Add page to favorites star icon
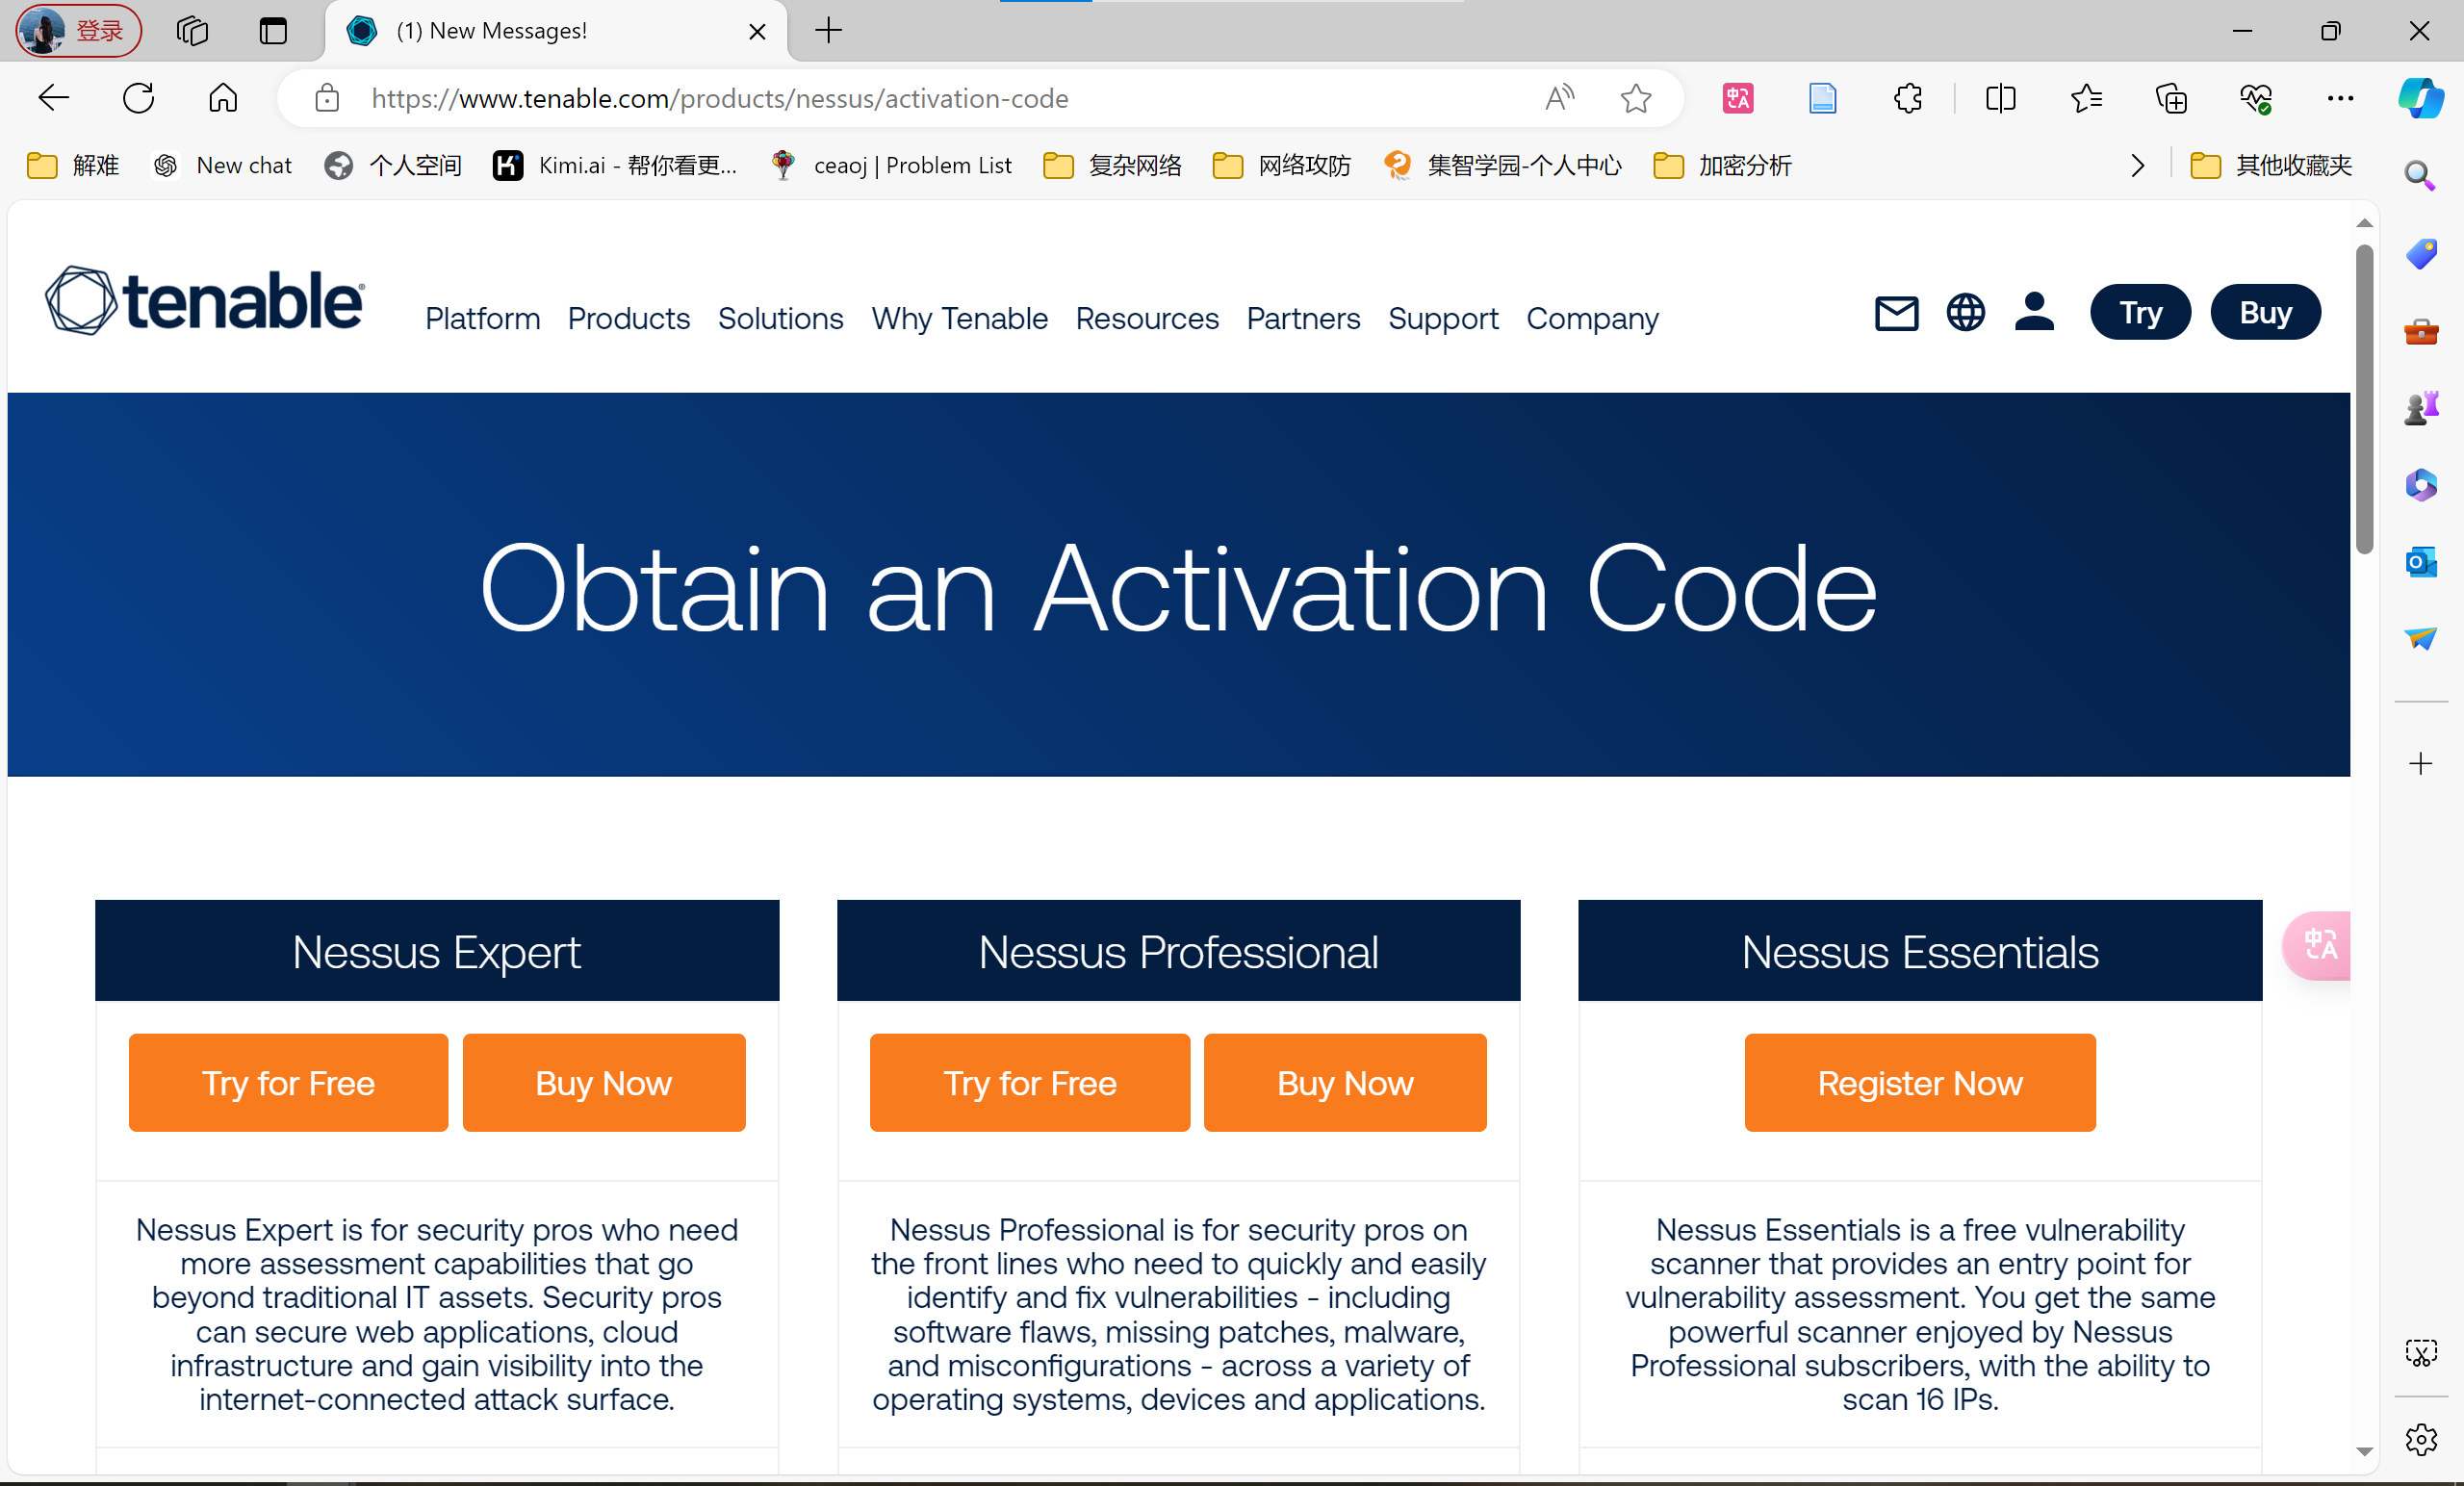The height and width of the screenshot is (1486, 2464). pos(1636,98)
